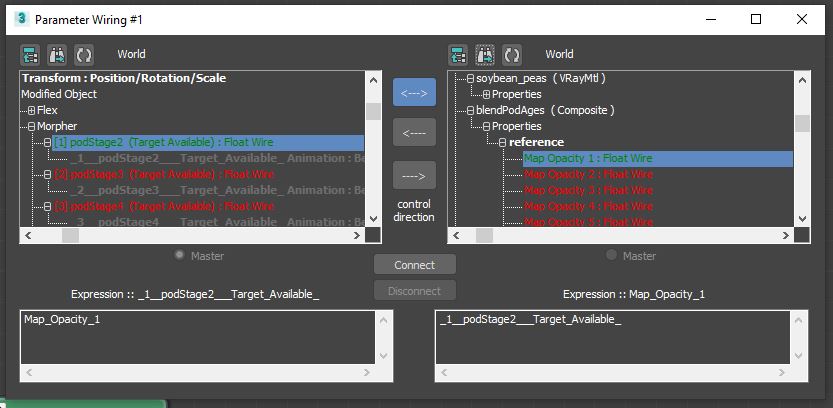Click left pane Show All Tracks icon

29,55
